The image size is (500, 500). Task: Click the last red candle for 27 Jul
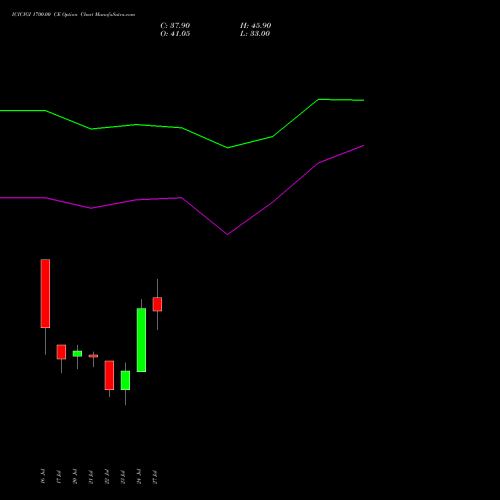[x=157, y=304]
